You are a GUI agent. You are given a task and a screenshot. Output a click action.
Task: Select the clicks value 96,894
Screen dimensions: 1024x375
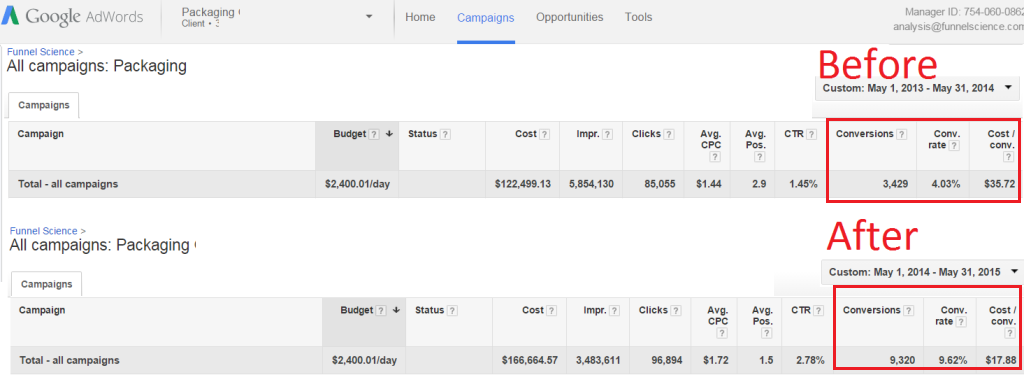pyautogui.click(x=667, y=360)
